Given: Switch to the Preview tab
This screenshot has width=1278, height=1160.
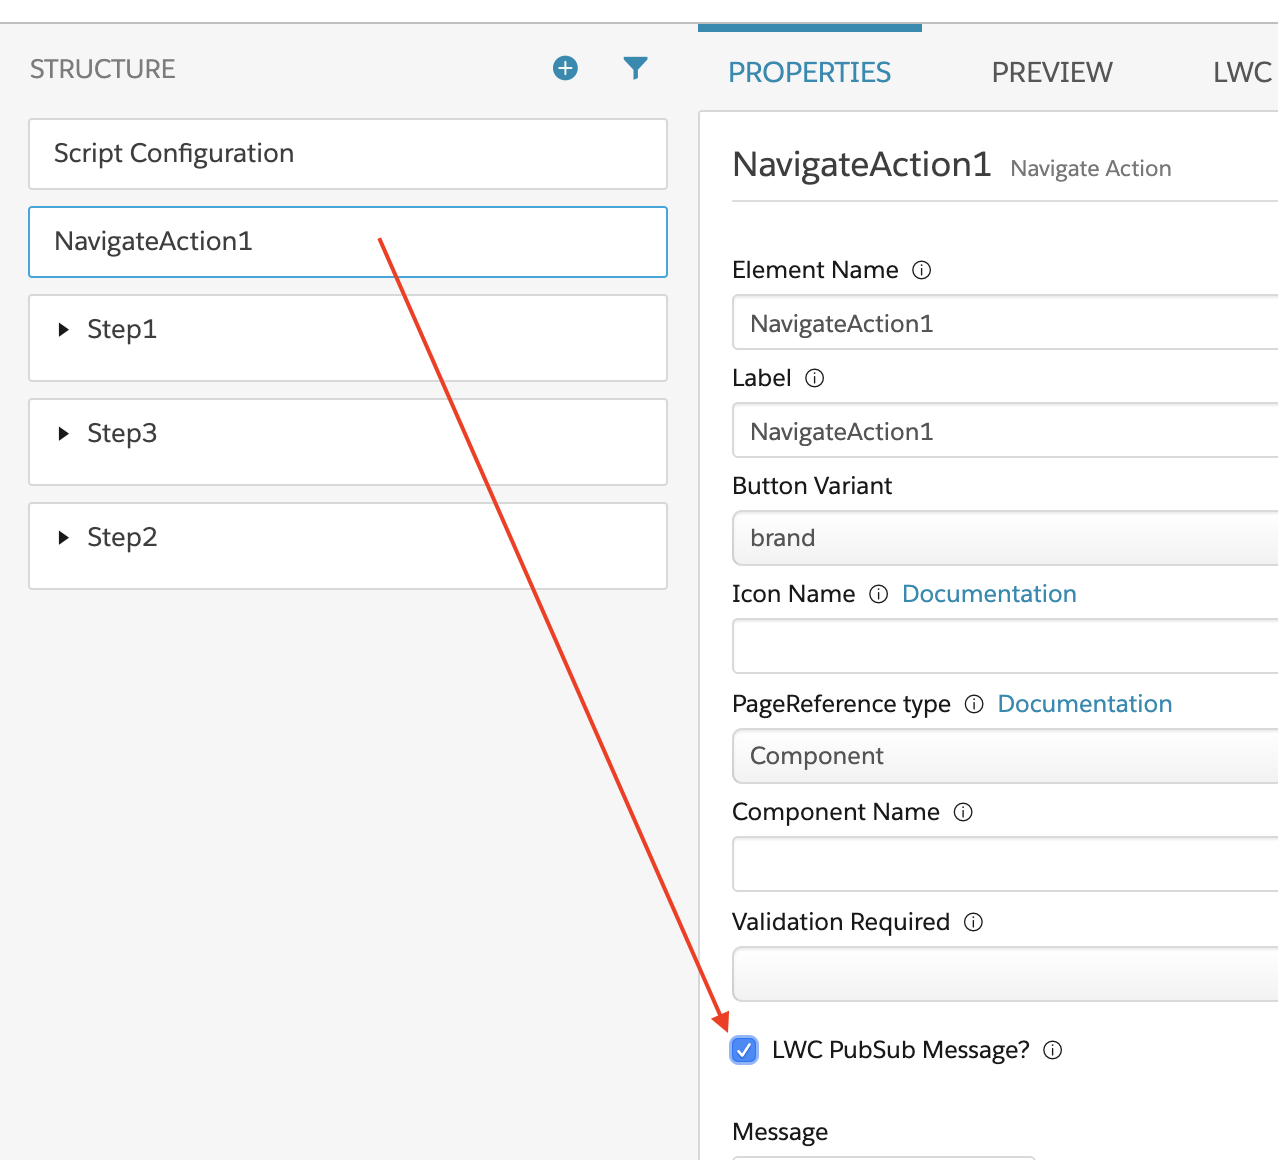Looking at the screenshot, I should click(x=1051, y=72).
